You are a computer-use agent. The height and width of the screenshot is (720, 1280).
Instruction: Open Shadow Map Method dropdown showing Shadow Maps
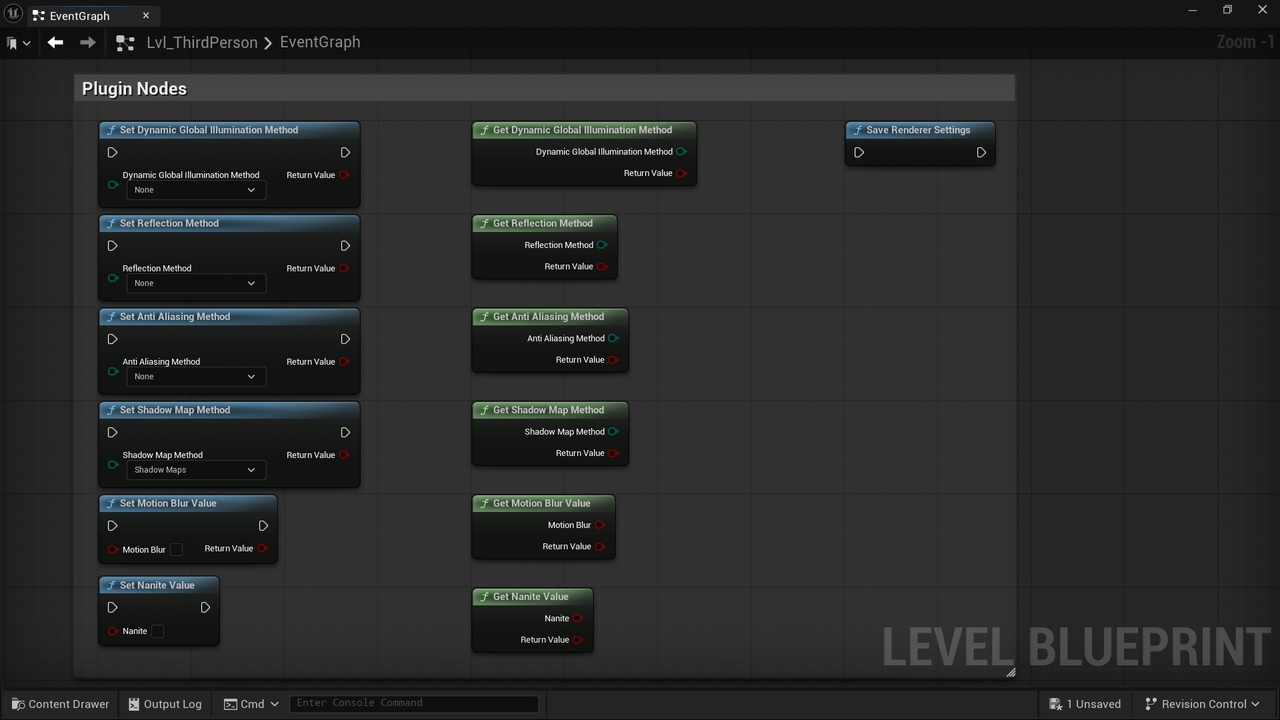(196, 470)
